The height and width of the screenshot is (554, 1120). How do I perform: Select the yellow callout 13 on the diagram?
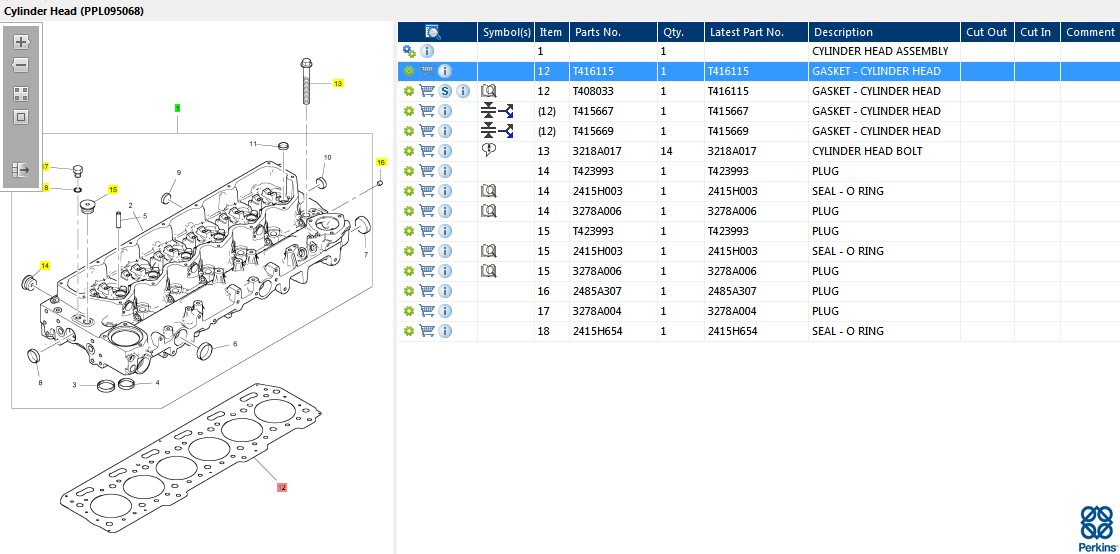[x=338, y=84]
